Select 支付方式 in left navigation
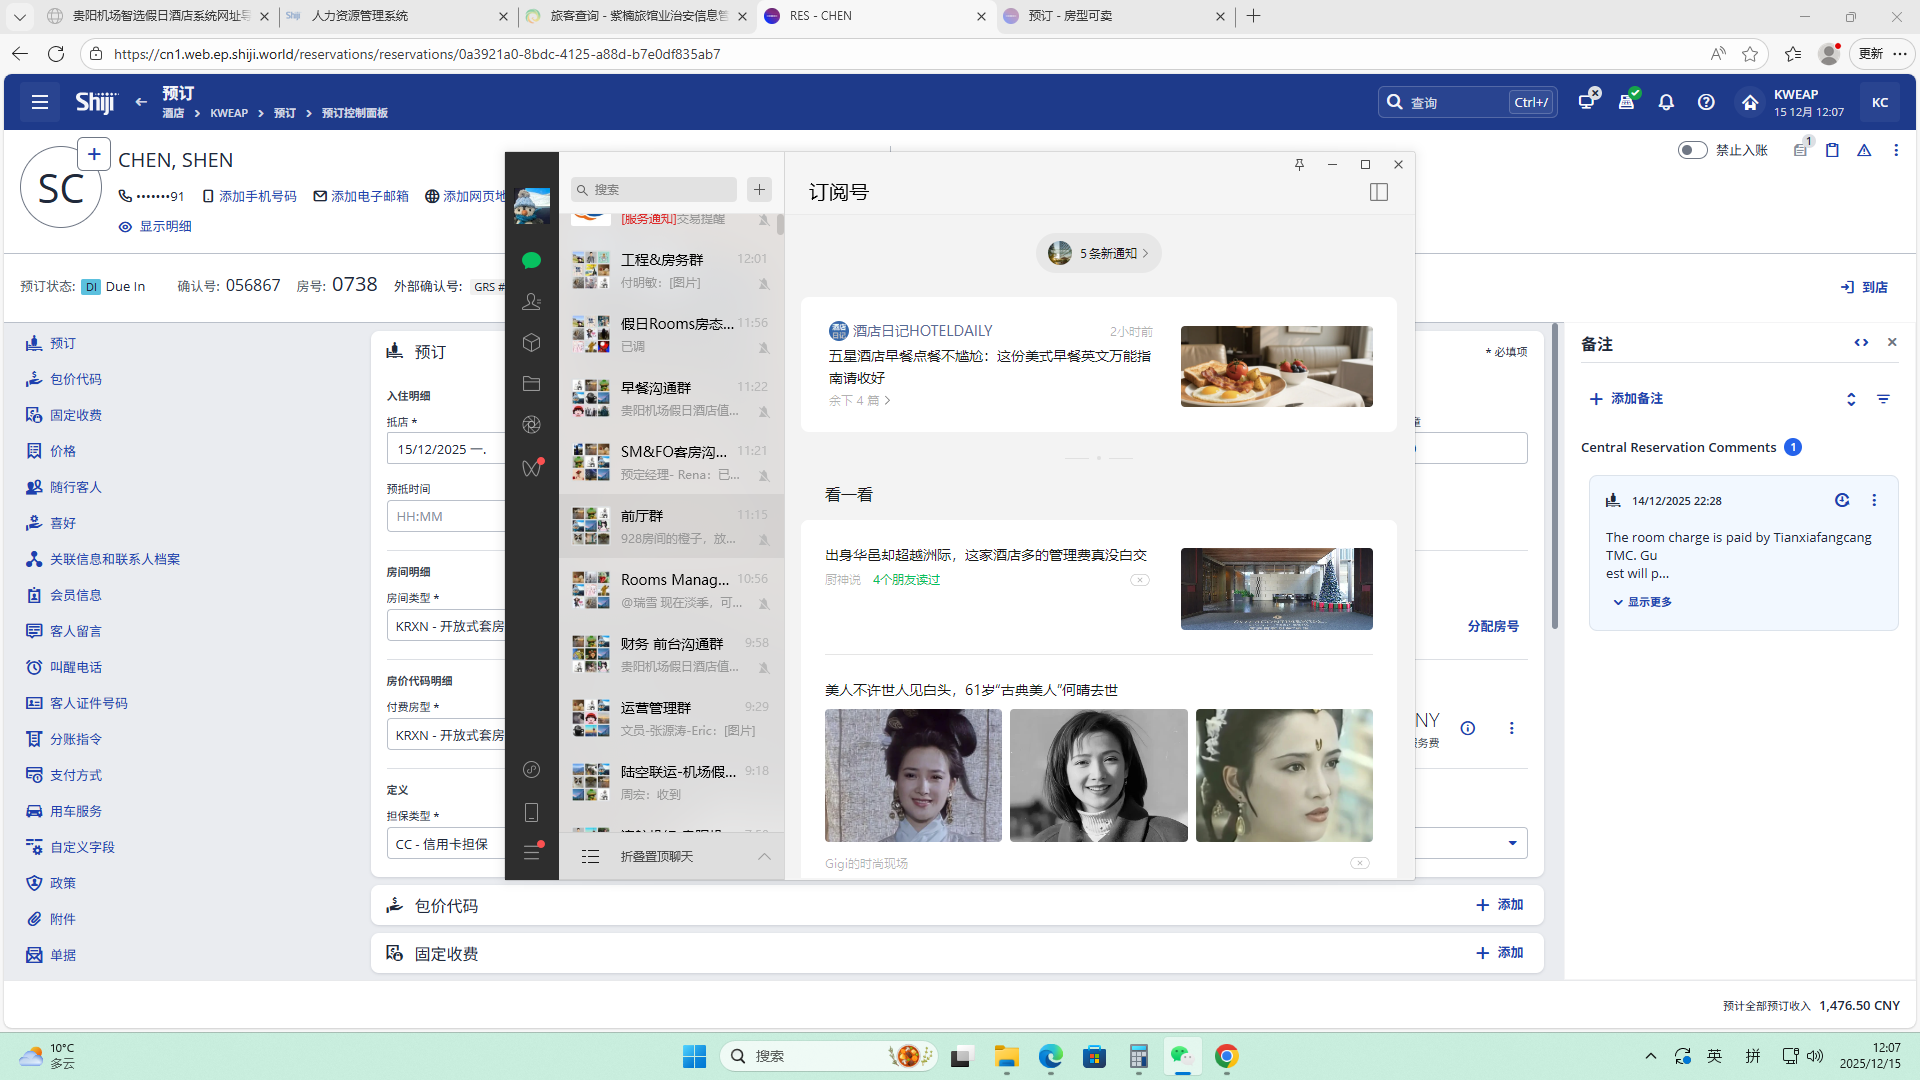 [76, 775]
